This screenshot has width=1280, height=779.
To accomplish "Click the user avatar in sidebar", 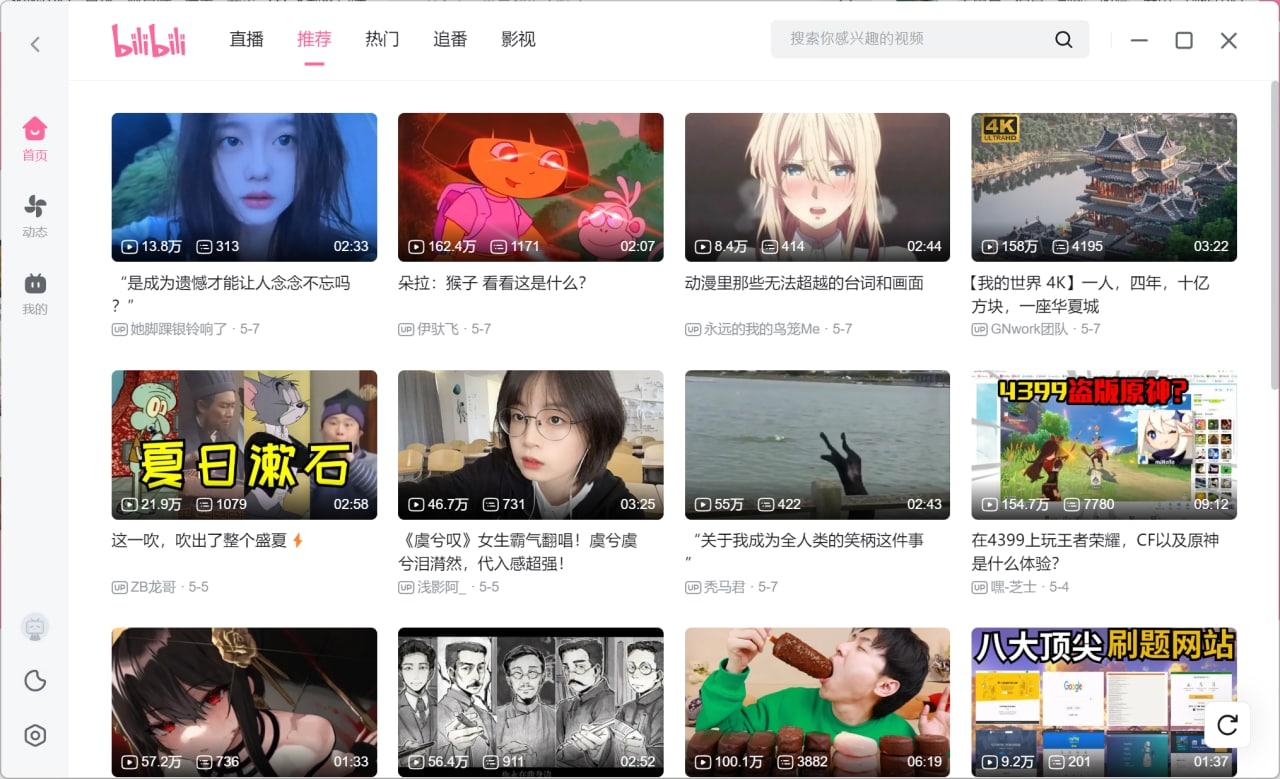I will [35, 628].
